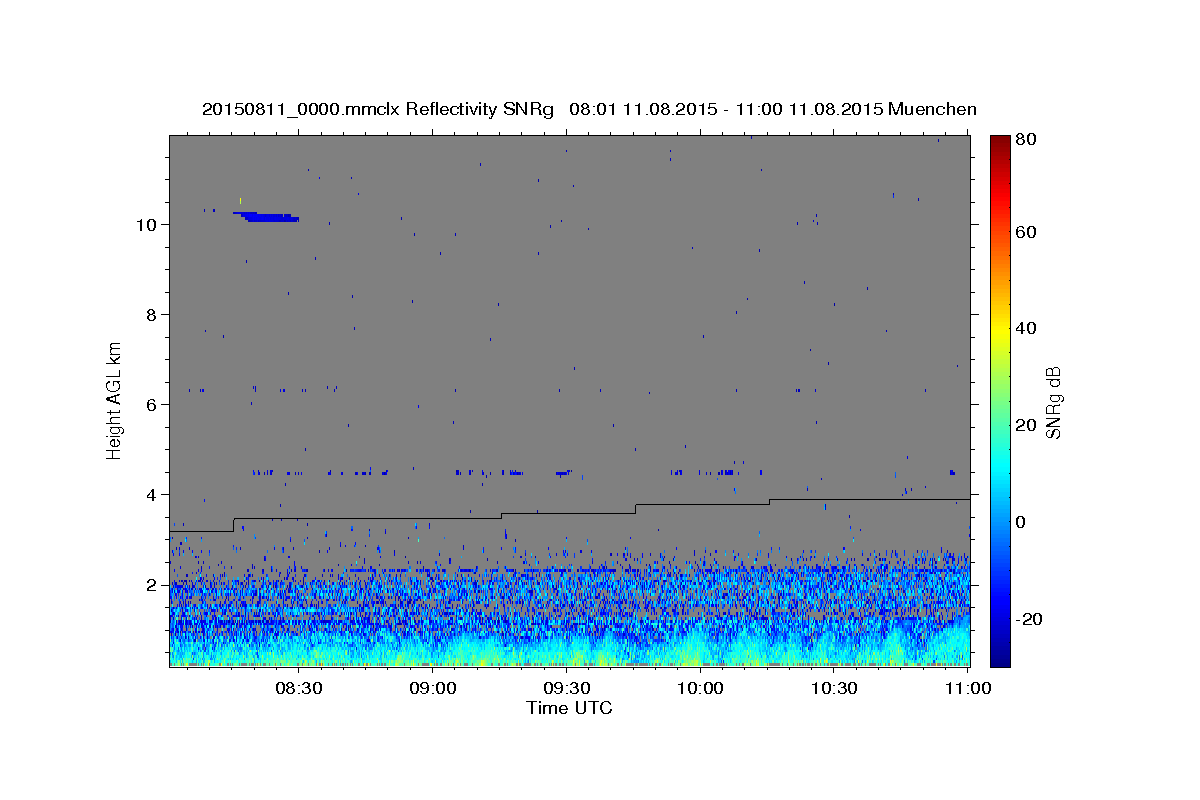Image resolution: width=1200 pixels, height=800 pixels.
Task: Click the 'Height AGL km' axis label
Action: (x=115, y=400)
